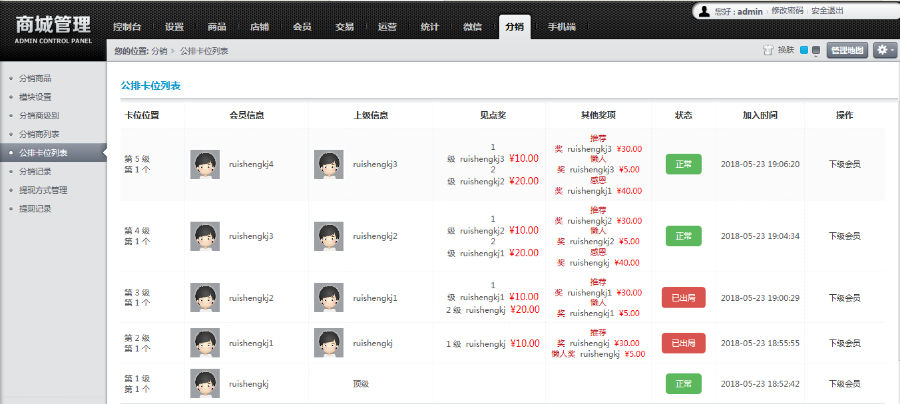Click the superior avatar next to ruishengkj1

coord(329,297)
